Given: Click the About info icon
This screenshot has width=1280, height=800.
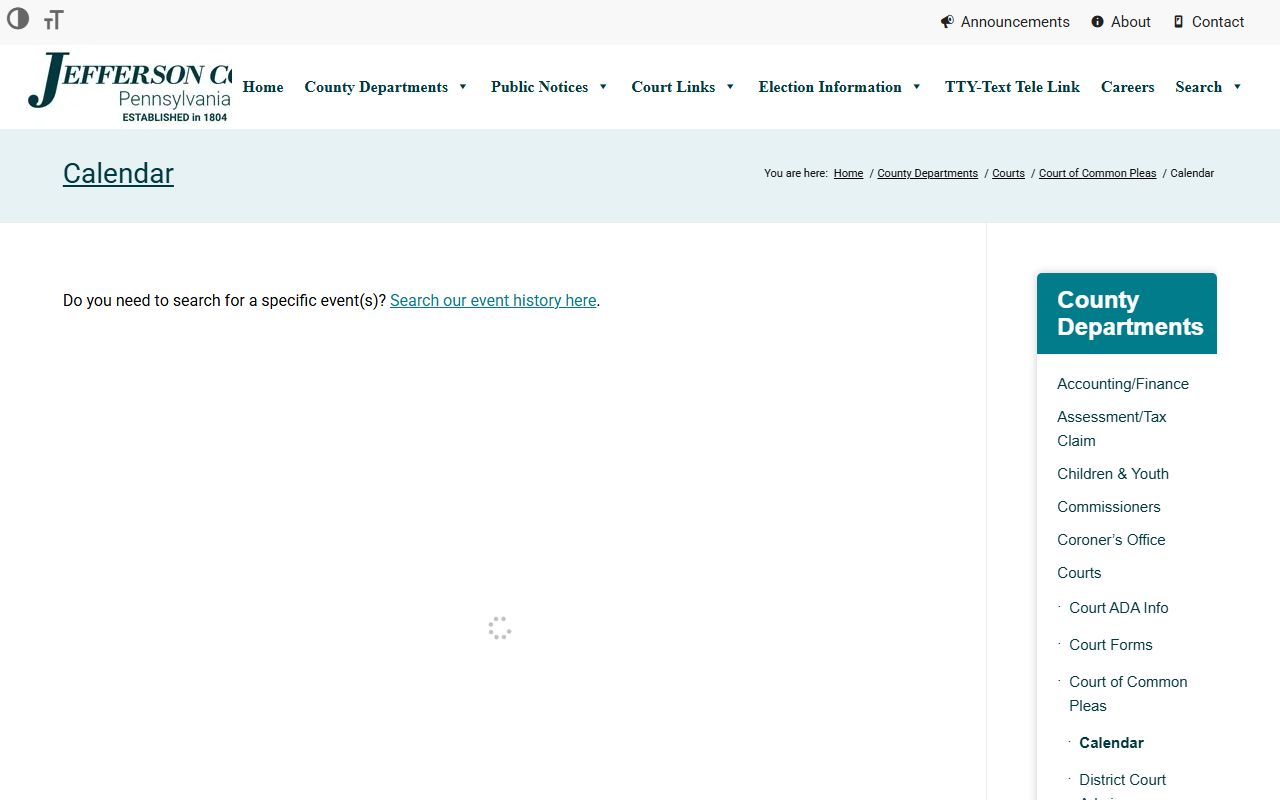Looking at the screenshot, I should (1097, 22).
